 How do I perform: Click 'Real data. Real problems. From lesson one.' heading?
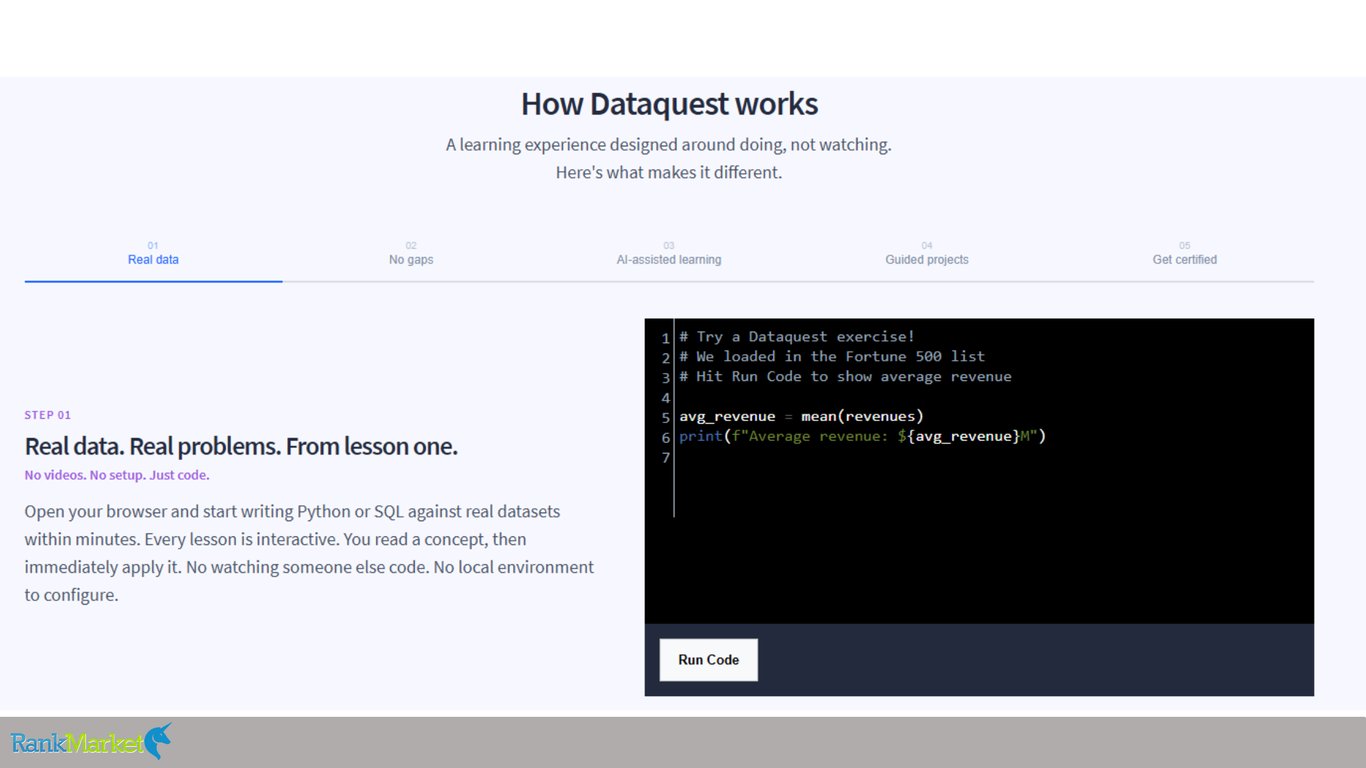coord(241,446)
